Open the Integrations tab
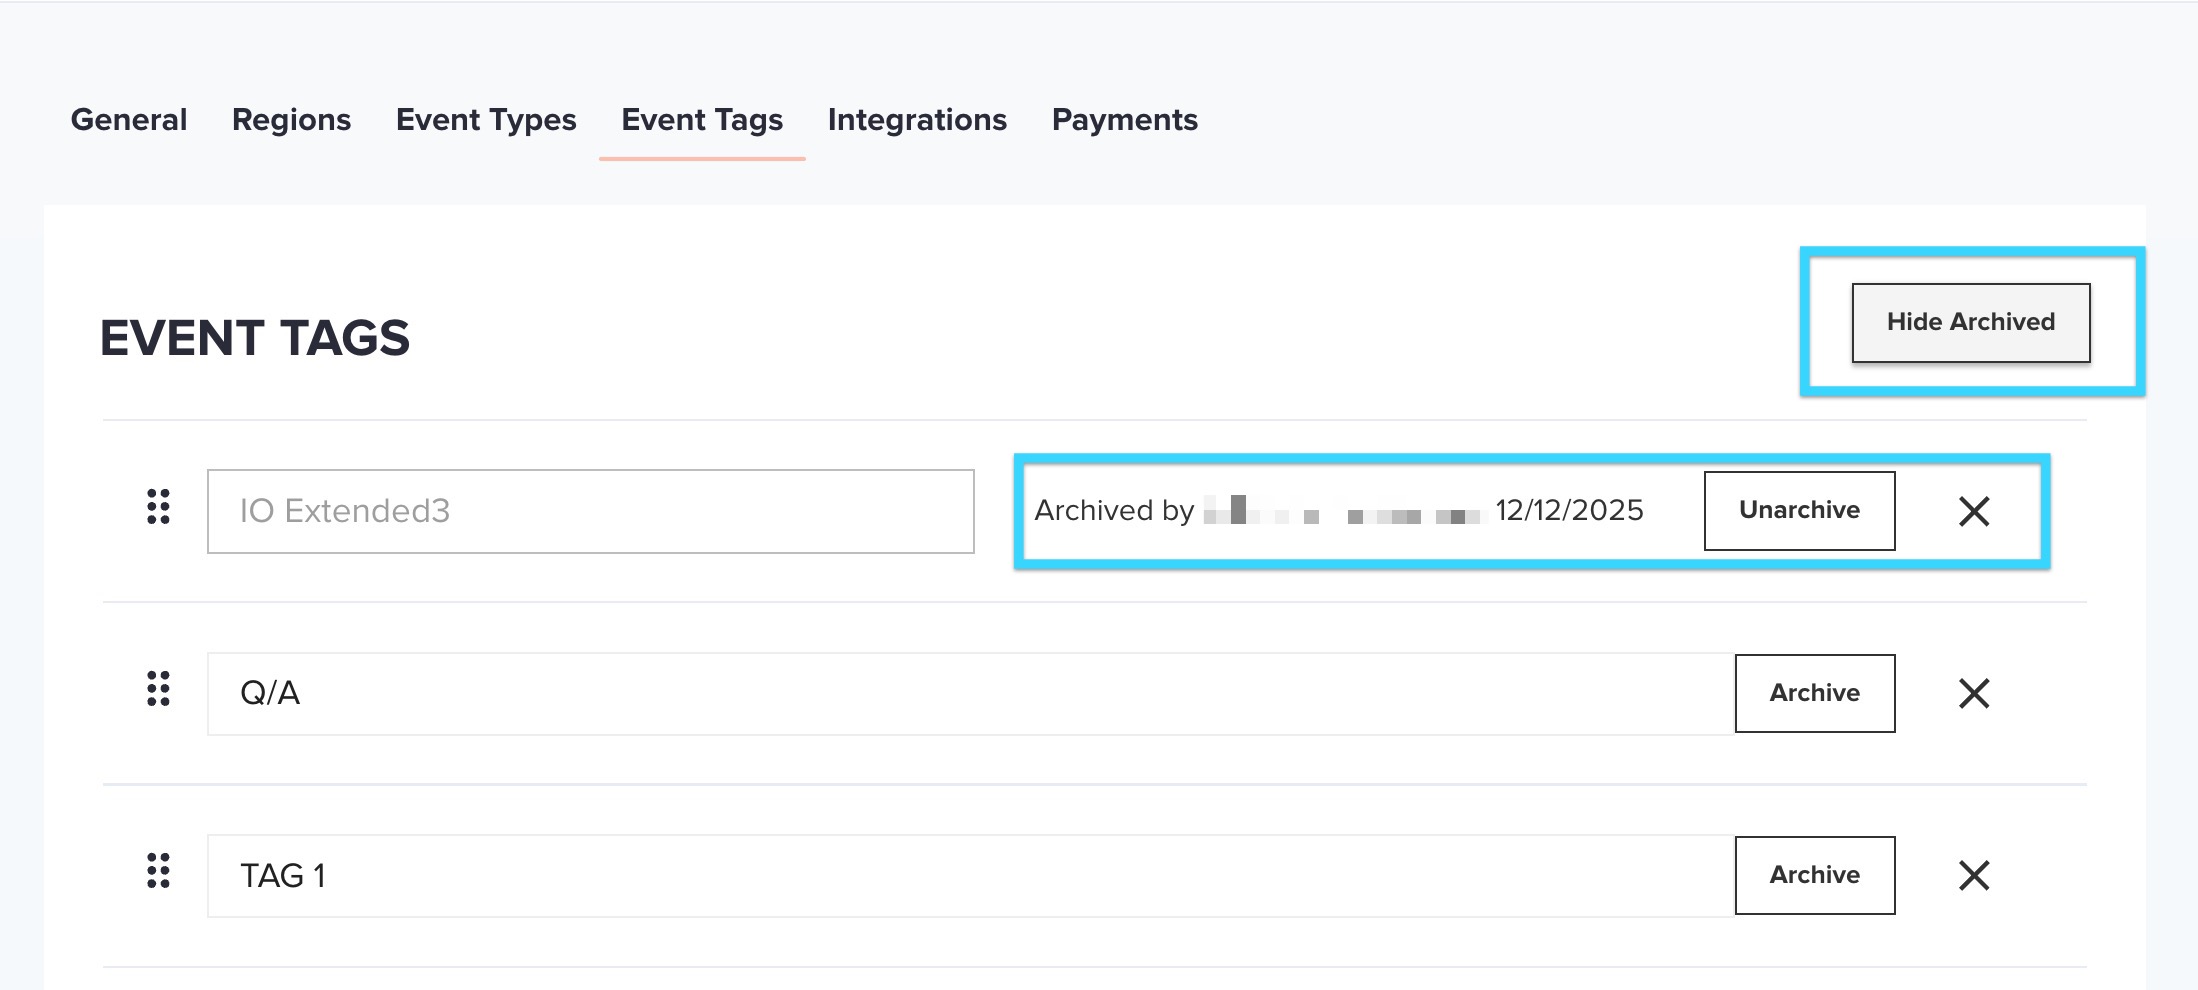Image resolution: width=2198 pixels, height=990 pixels. click(917, 120)
